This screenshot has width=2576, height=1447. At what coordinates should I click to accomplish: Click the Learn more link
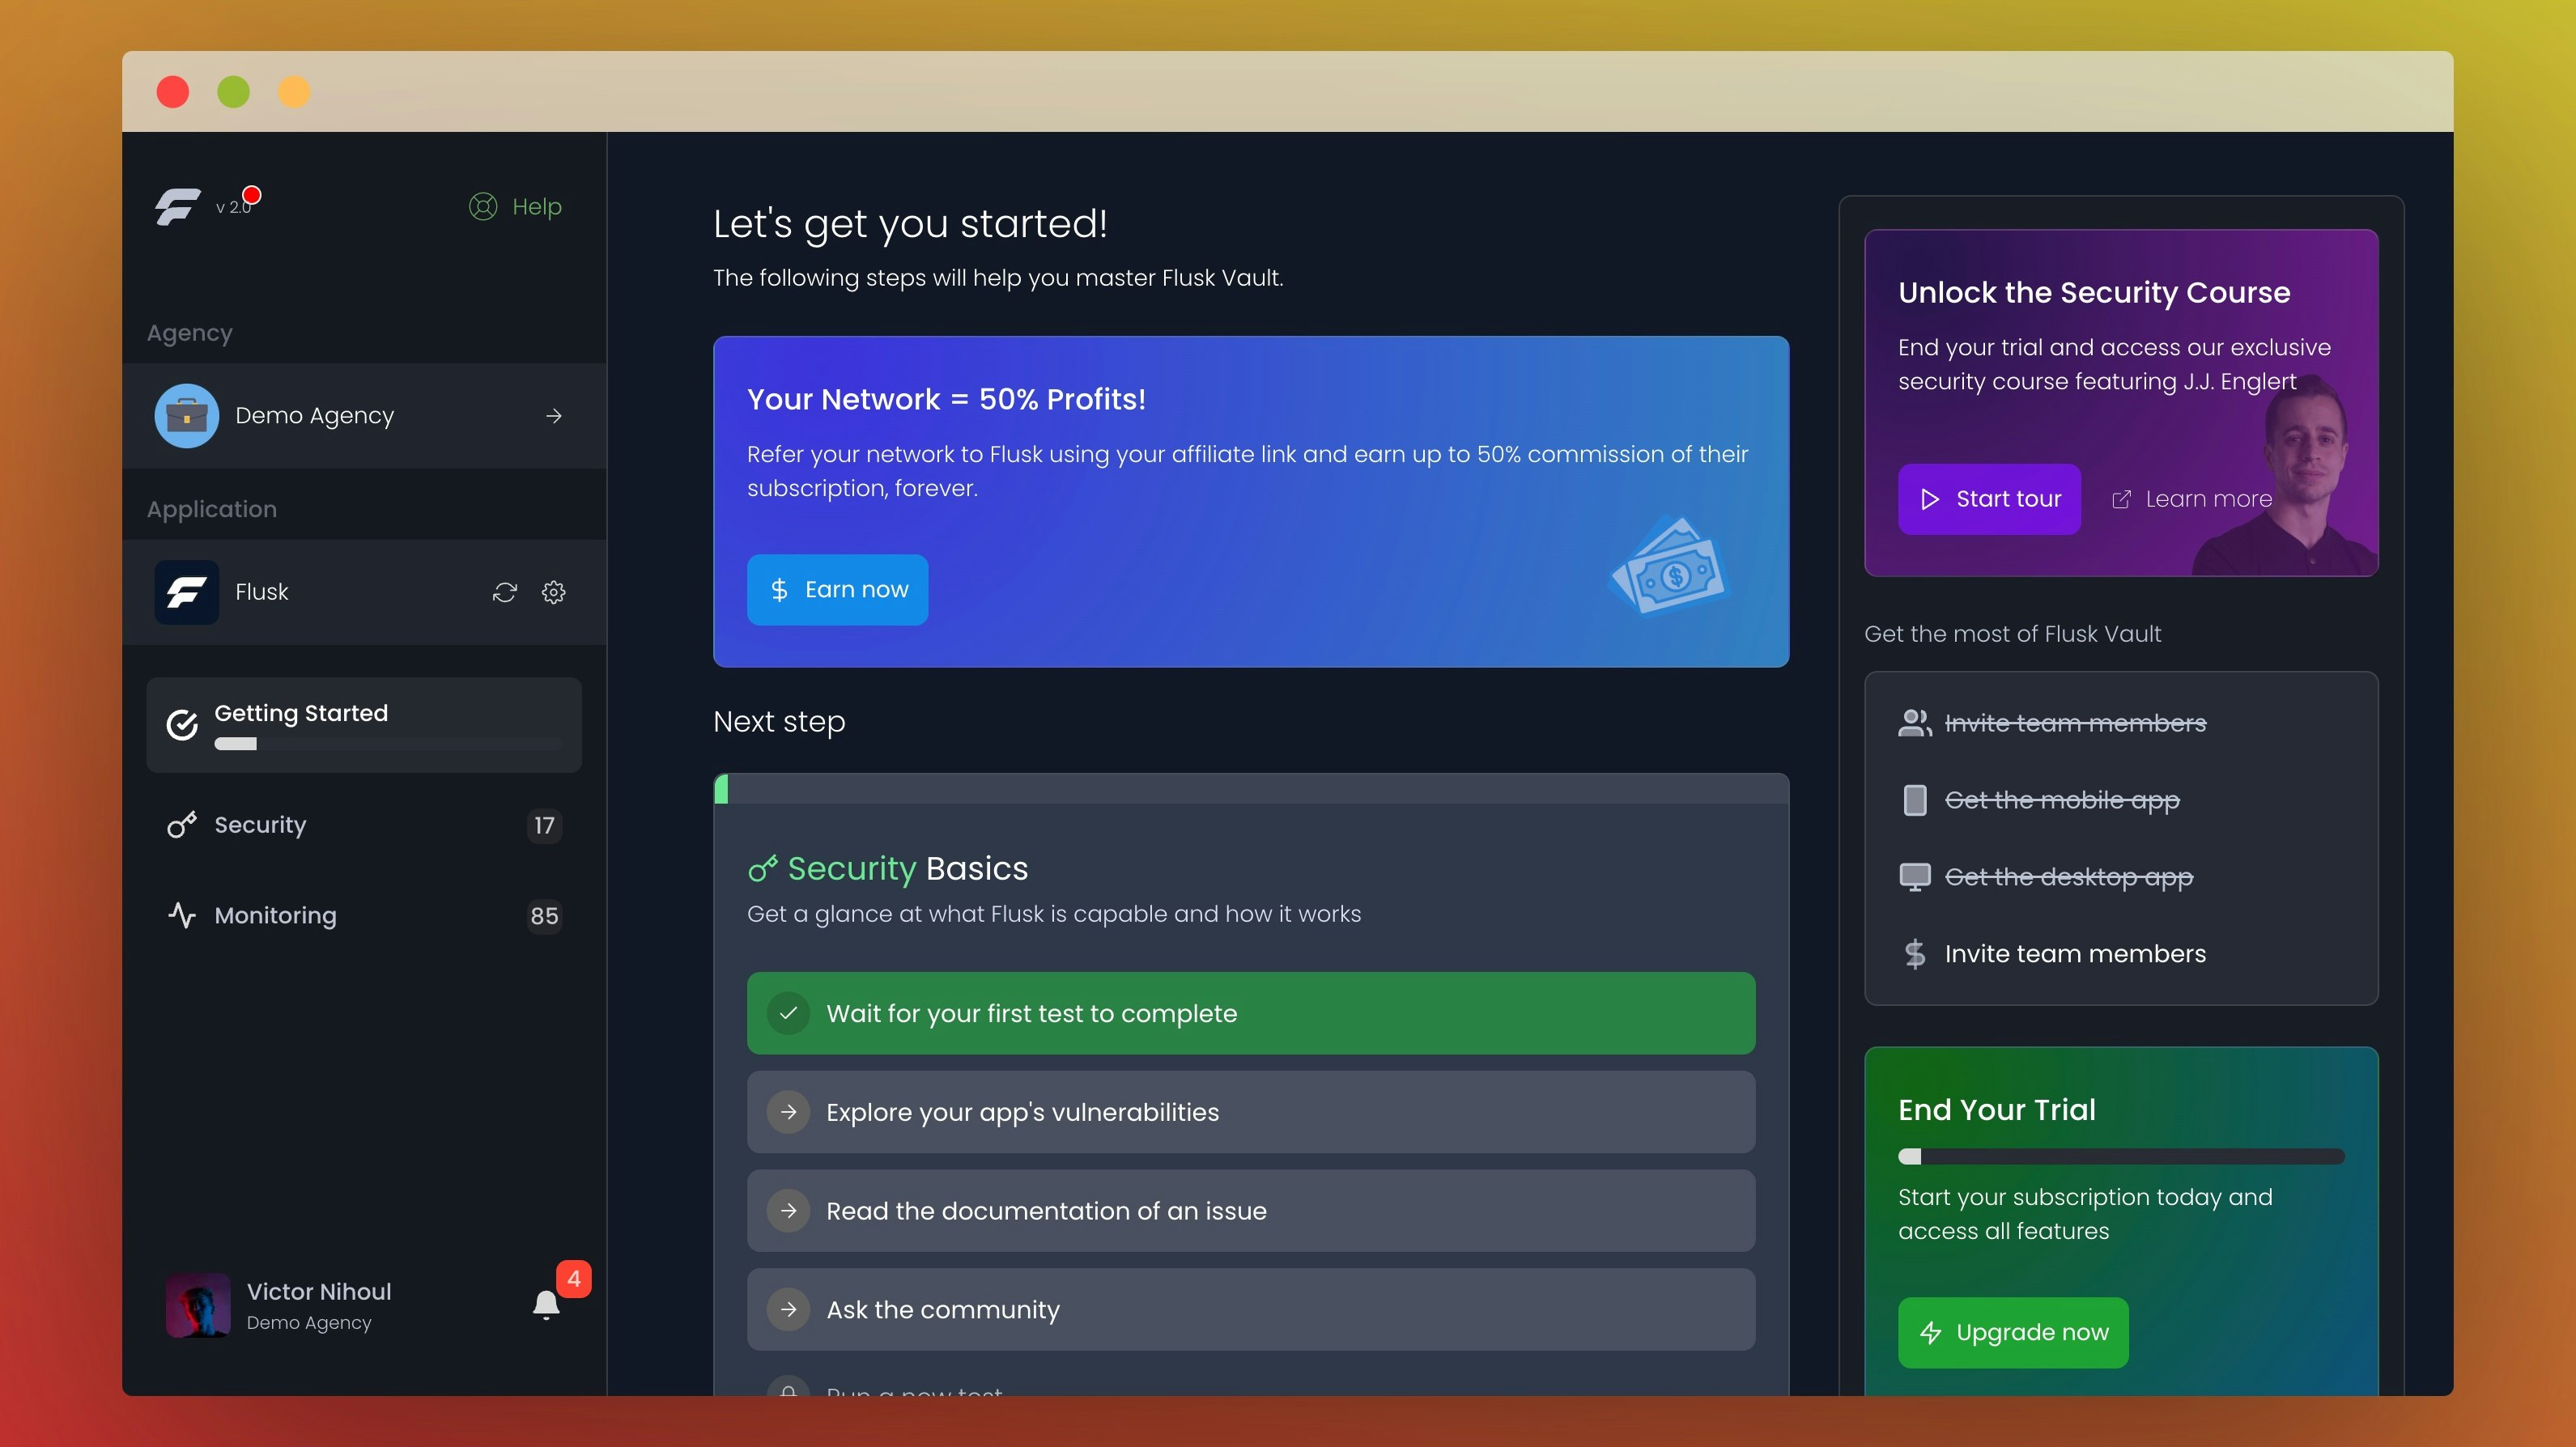(x=2191, y=499)
